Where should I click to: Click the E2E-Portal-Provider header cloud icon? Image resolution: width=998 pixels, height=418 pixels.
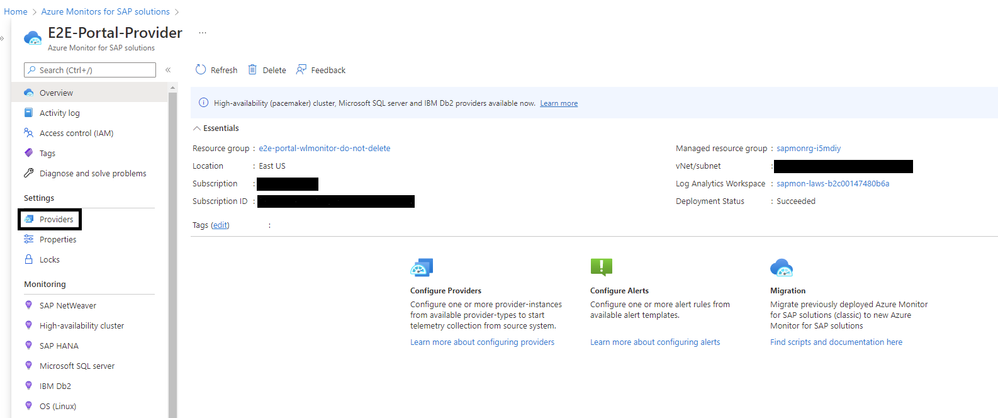(32, 38)
